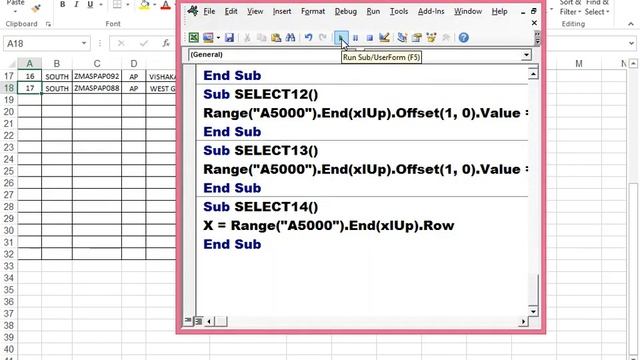Screen dimensions: 640x360
Task: Open VBA Help question mark icon
Action: [463, 38]
